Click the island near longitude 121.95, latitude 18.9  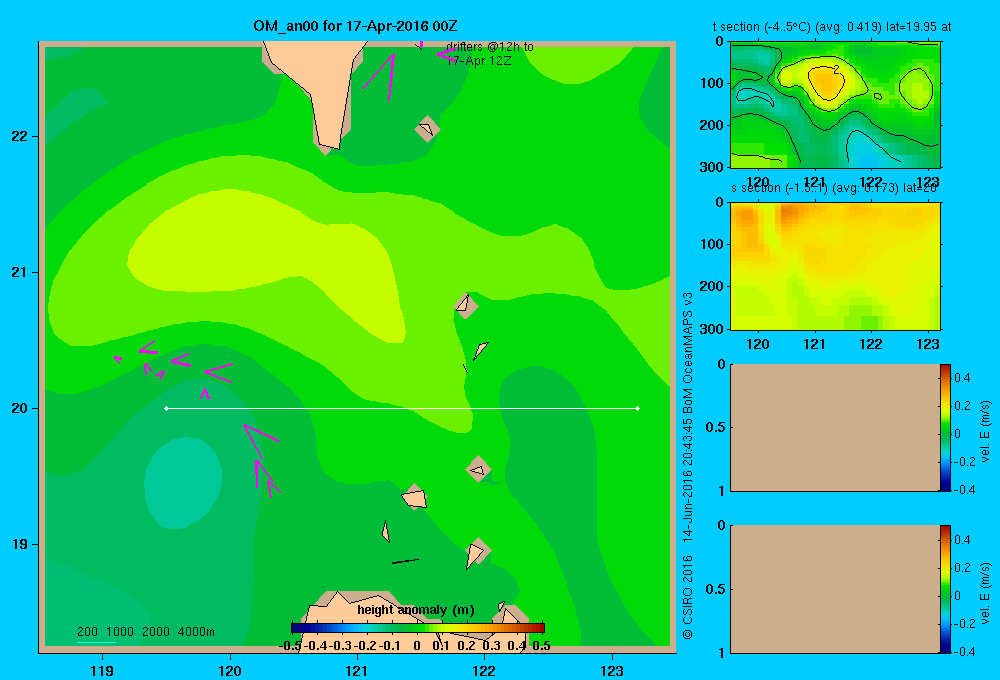(x=476, y=553)
